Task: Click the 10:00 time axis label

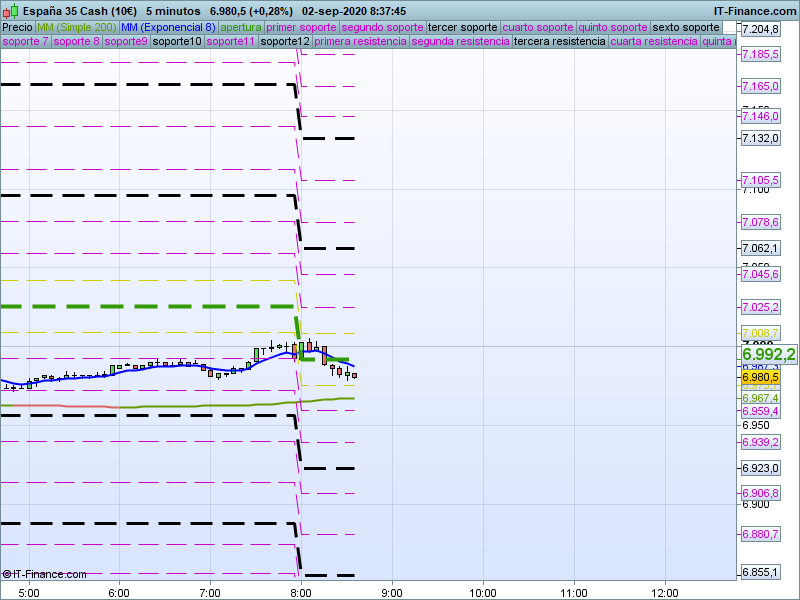Action: (483, 593)
